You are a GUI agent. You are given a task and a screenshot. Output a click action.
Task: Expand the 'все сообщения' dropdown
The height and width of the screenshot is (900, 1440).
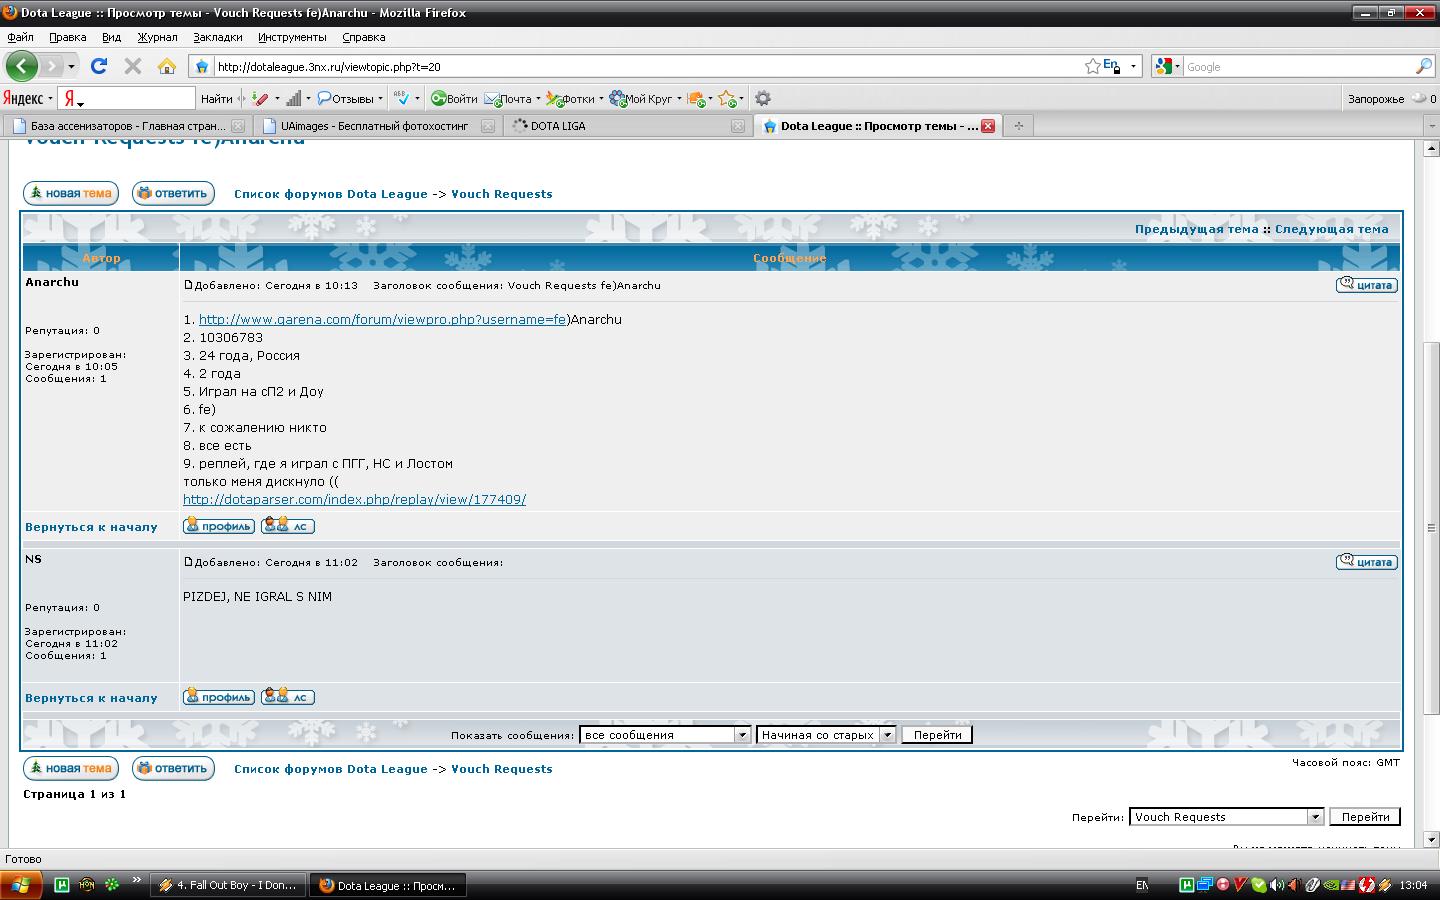742,735
